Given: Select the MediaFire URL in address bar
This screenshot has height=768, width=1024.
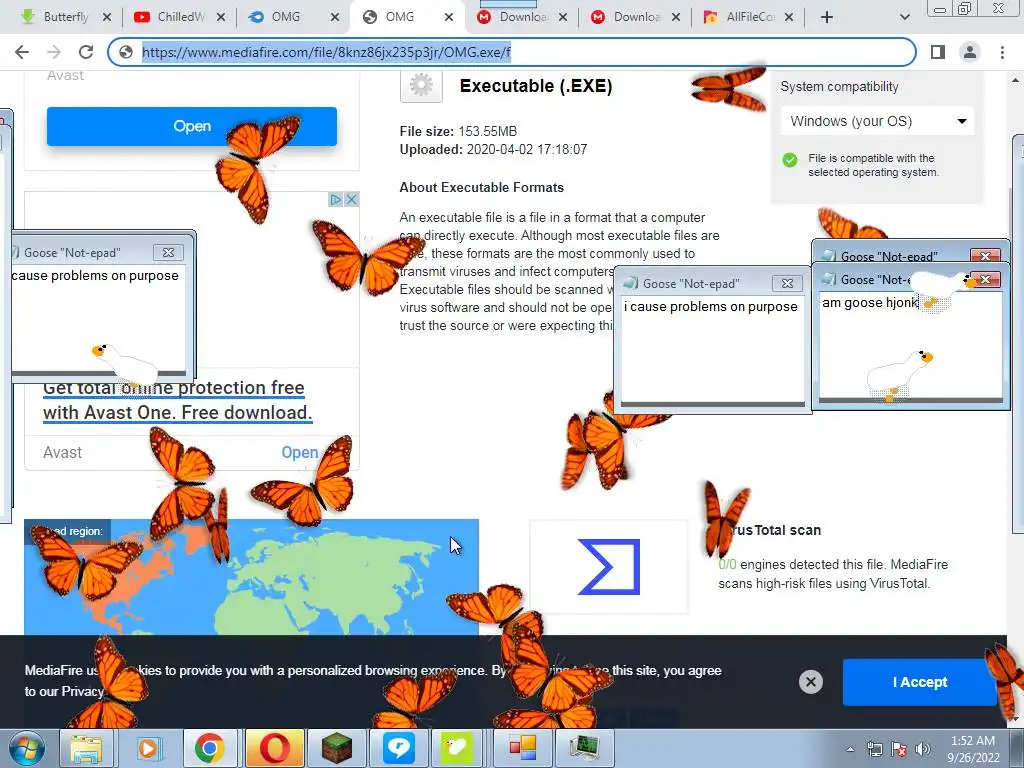Looking at the screenshot, I should click(x=326, y=52).
